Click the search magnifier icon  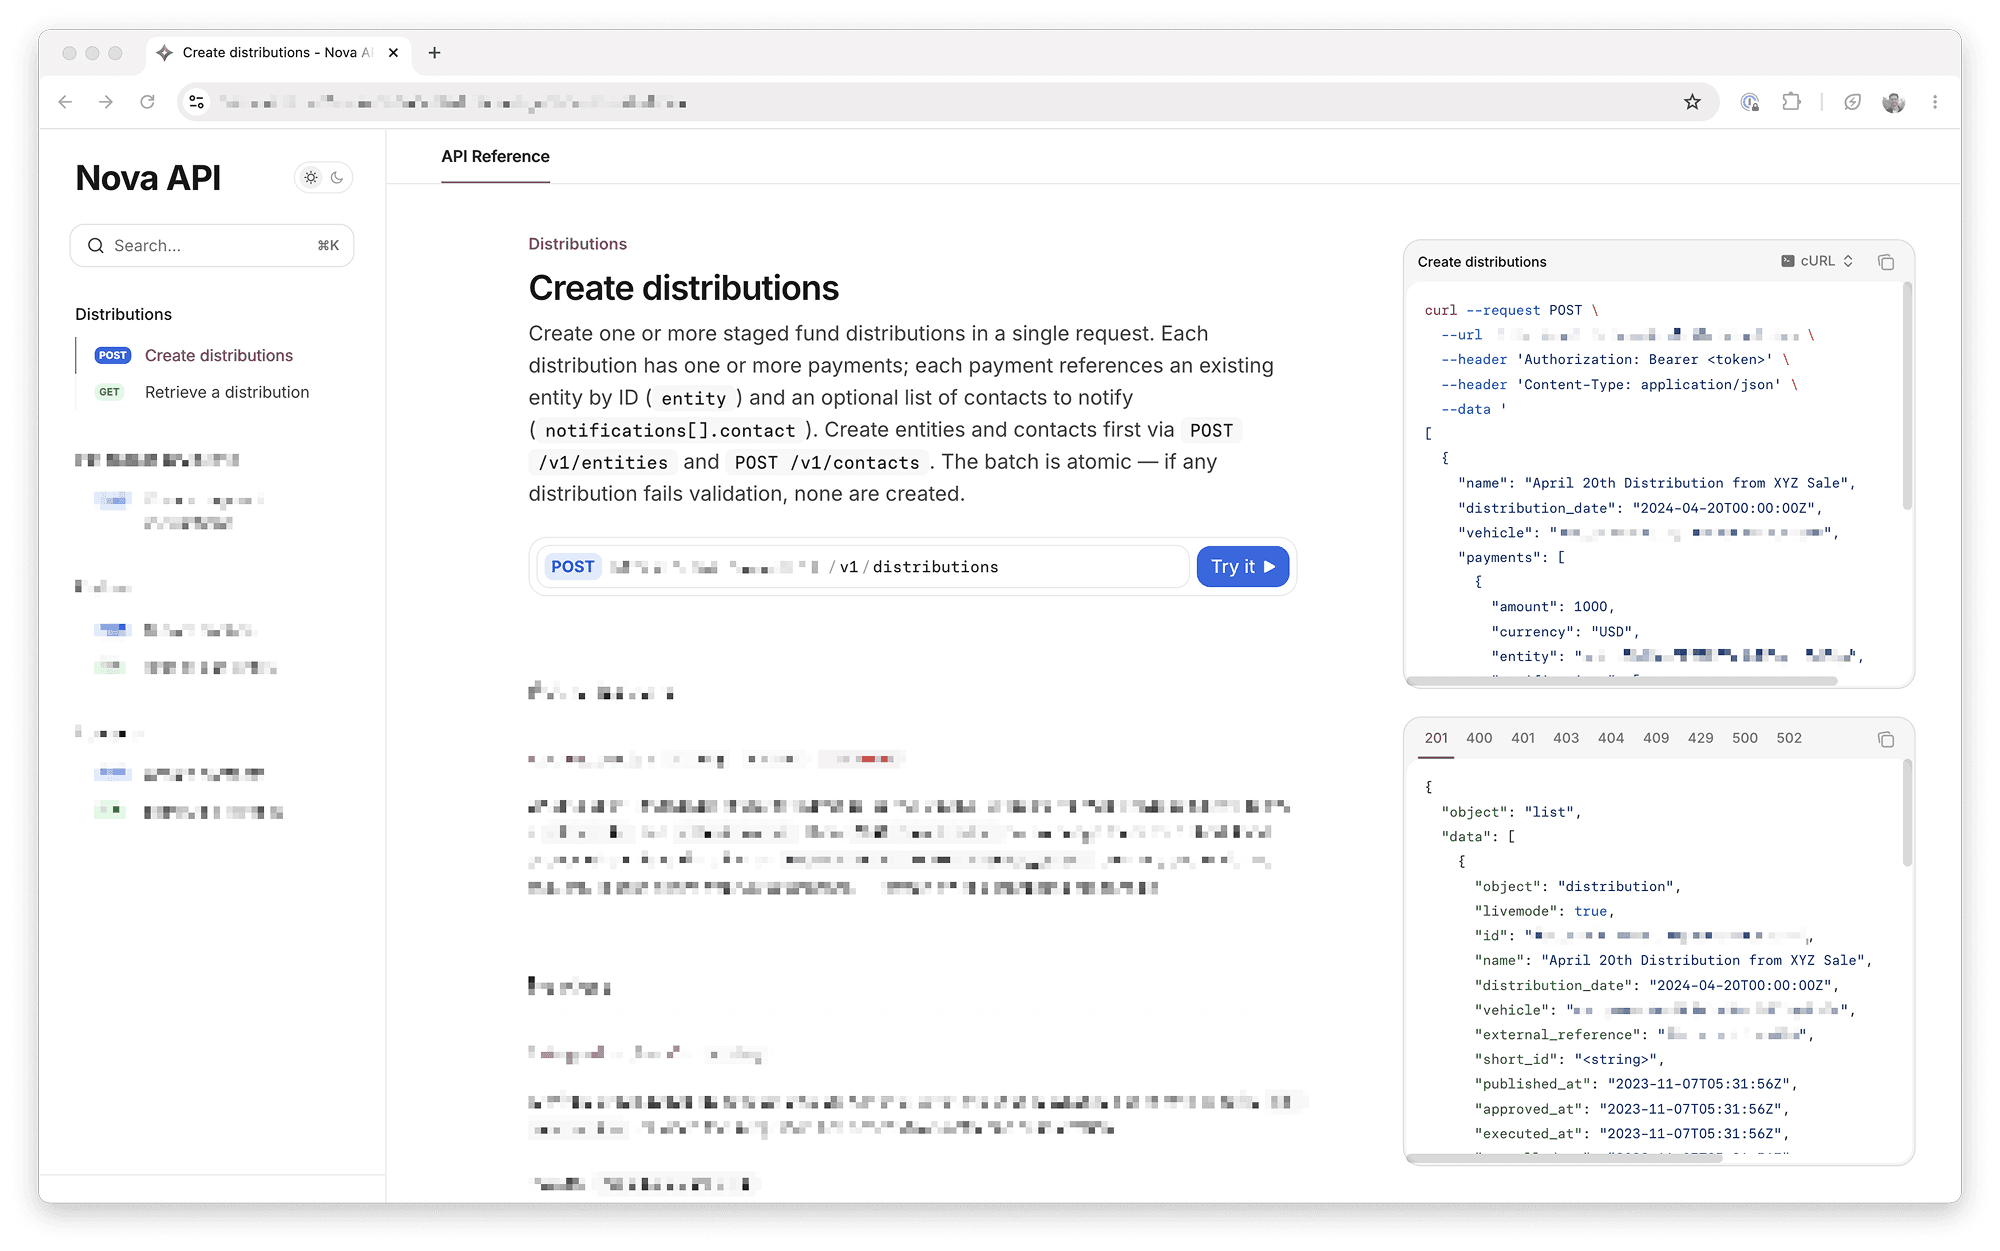pyautogui.click(x=96, y=246)
